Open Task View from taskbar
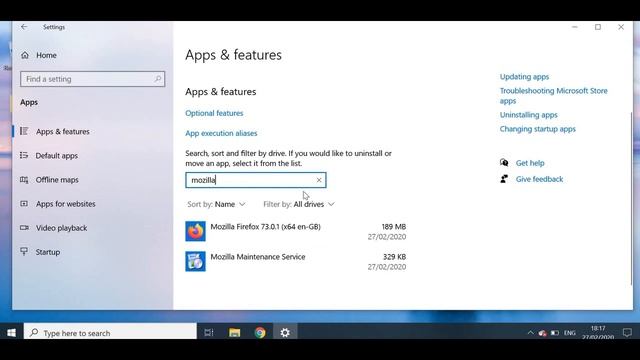Screen dimensions: 640x360 tap(209, 333)
